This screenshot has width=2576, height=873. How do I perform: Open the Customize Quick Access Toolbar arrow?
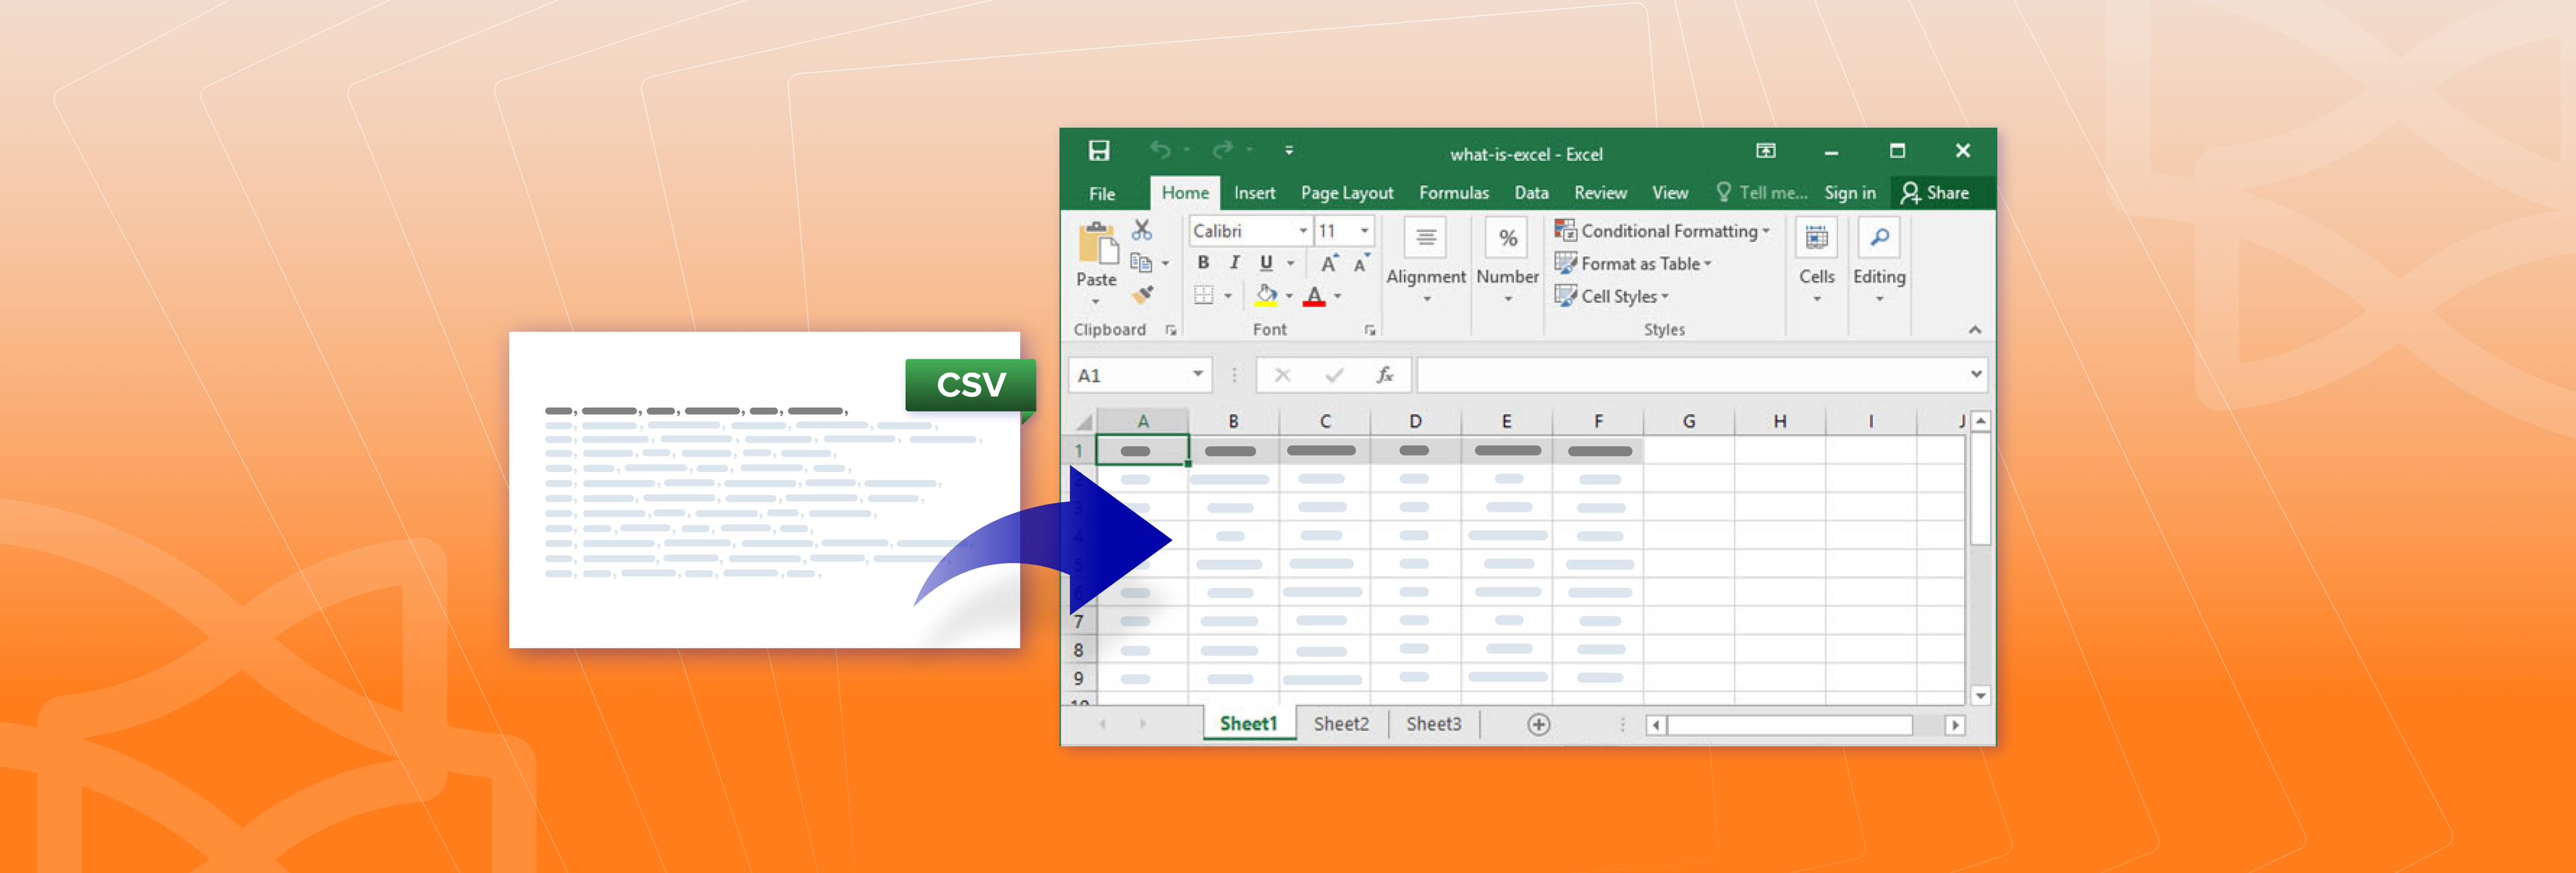[x=1289, y=151]
